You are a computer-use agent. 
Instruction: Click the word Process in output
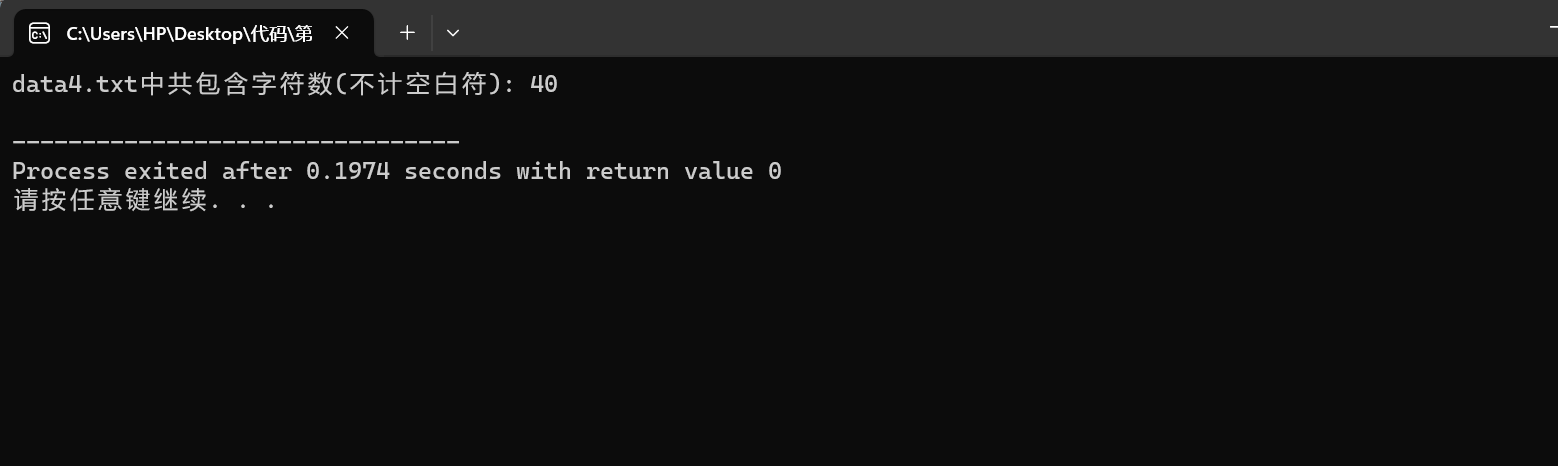[60, 172]
